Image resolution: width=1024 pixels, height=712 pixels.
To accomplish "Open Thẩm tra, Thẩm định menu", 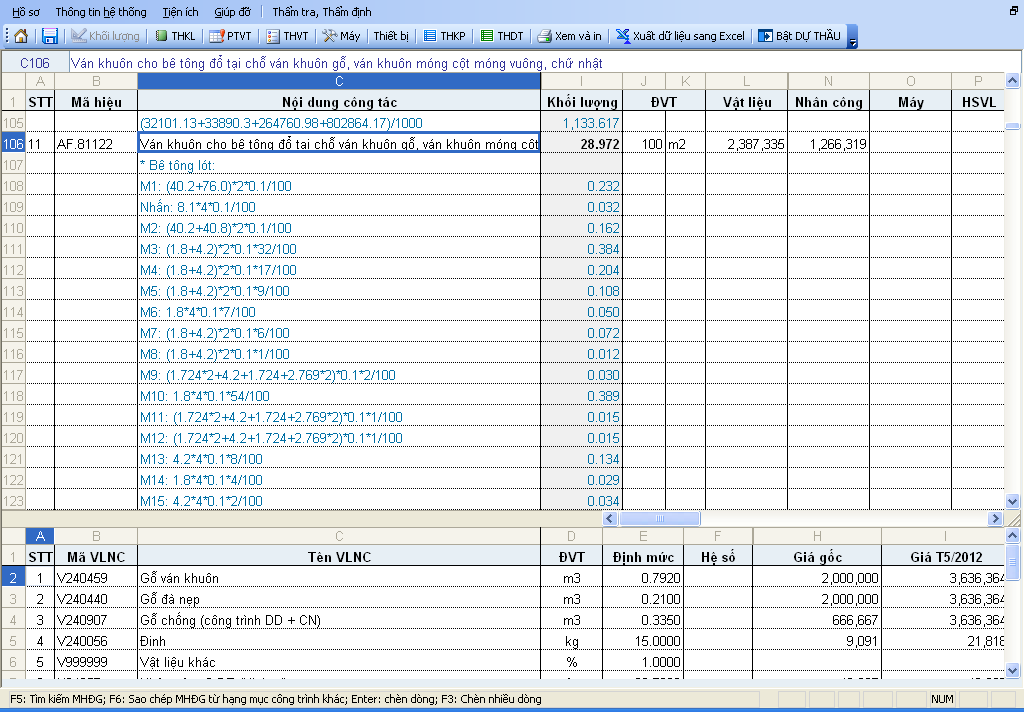I will tap(322, 12).
